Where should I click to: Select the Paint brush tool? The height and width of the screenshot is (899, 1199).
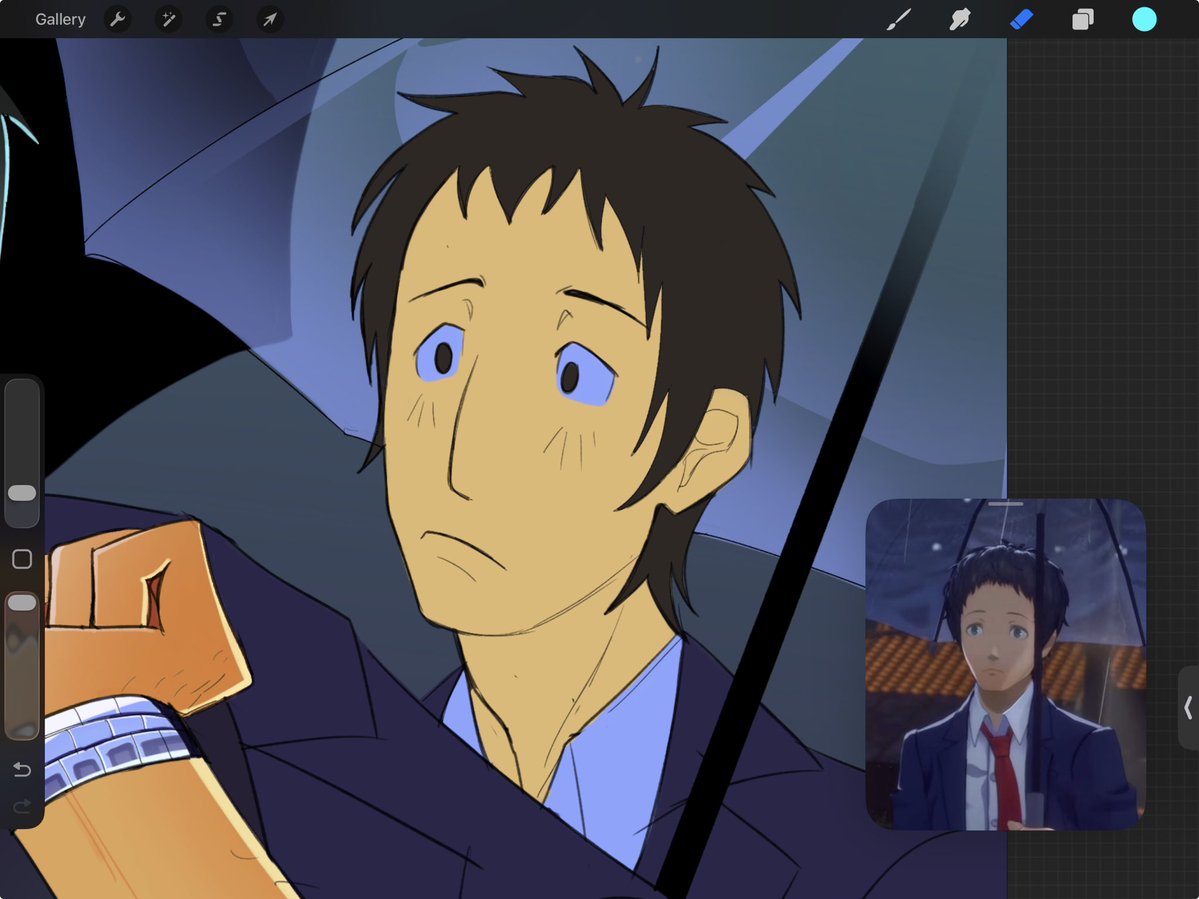[x=898, y=19]
